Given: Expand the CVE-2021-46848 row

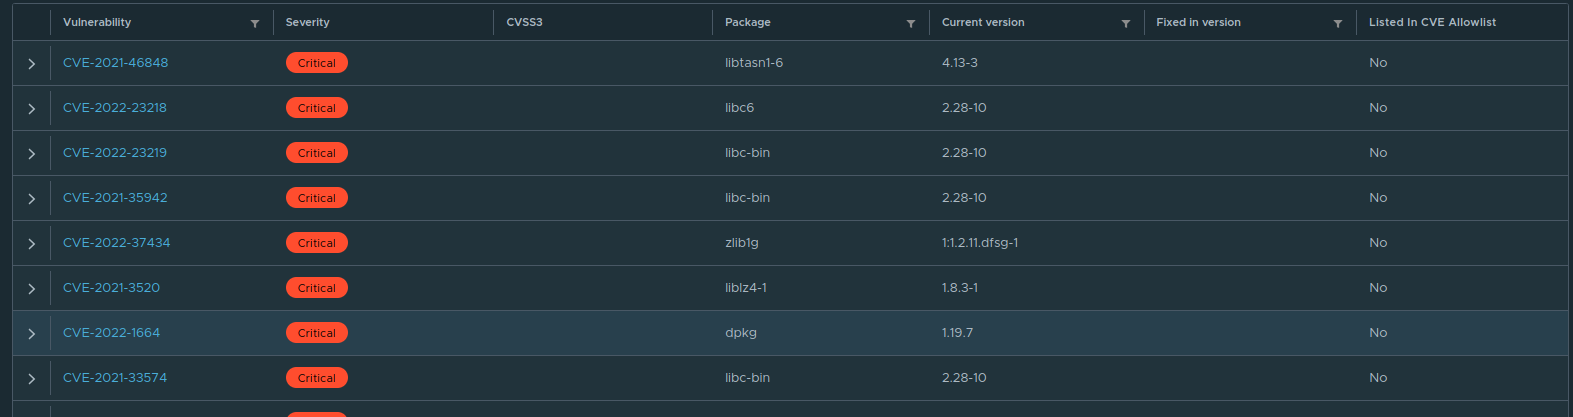Looking at the screenshot, I should pyautogui.click(x=32, y=64).
